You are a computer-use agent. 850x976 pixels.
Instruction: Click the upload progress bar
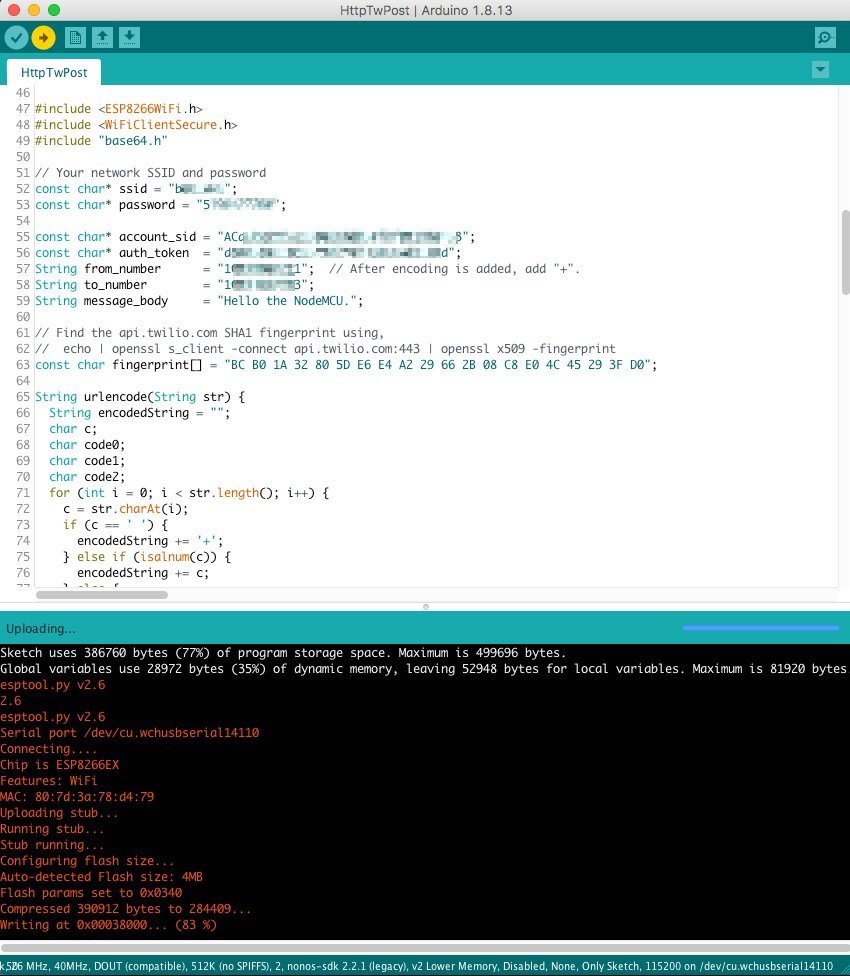(x=760, y=628)
